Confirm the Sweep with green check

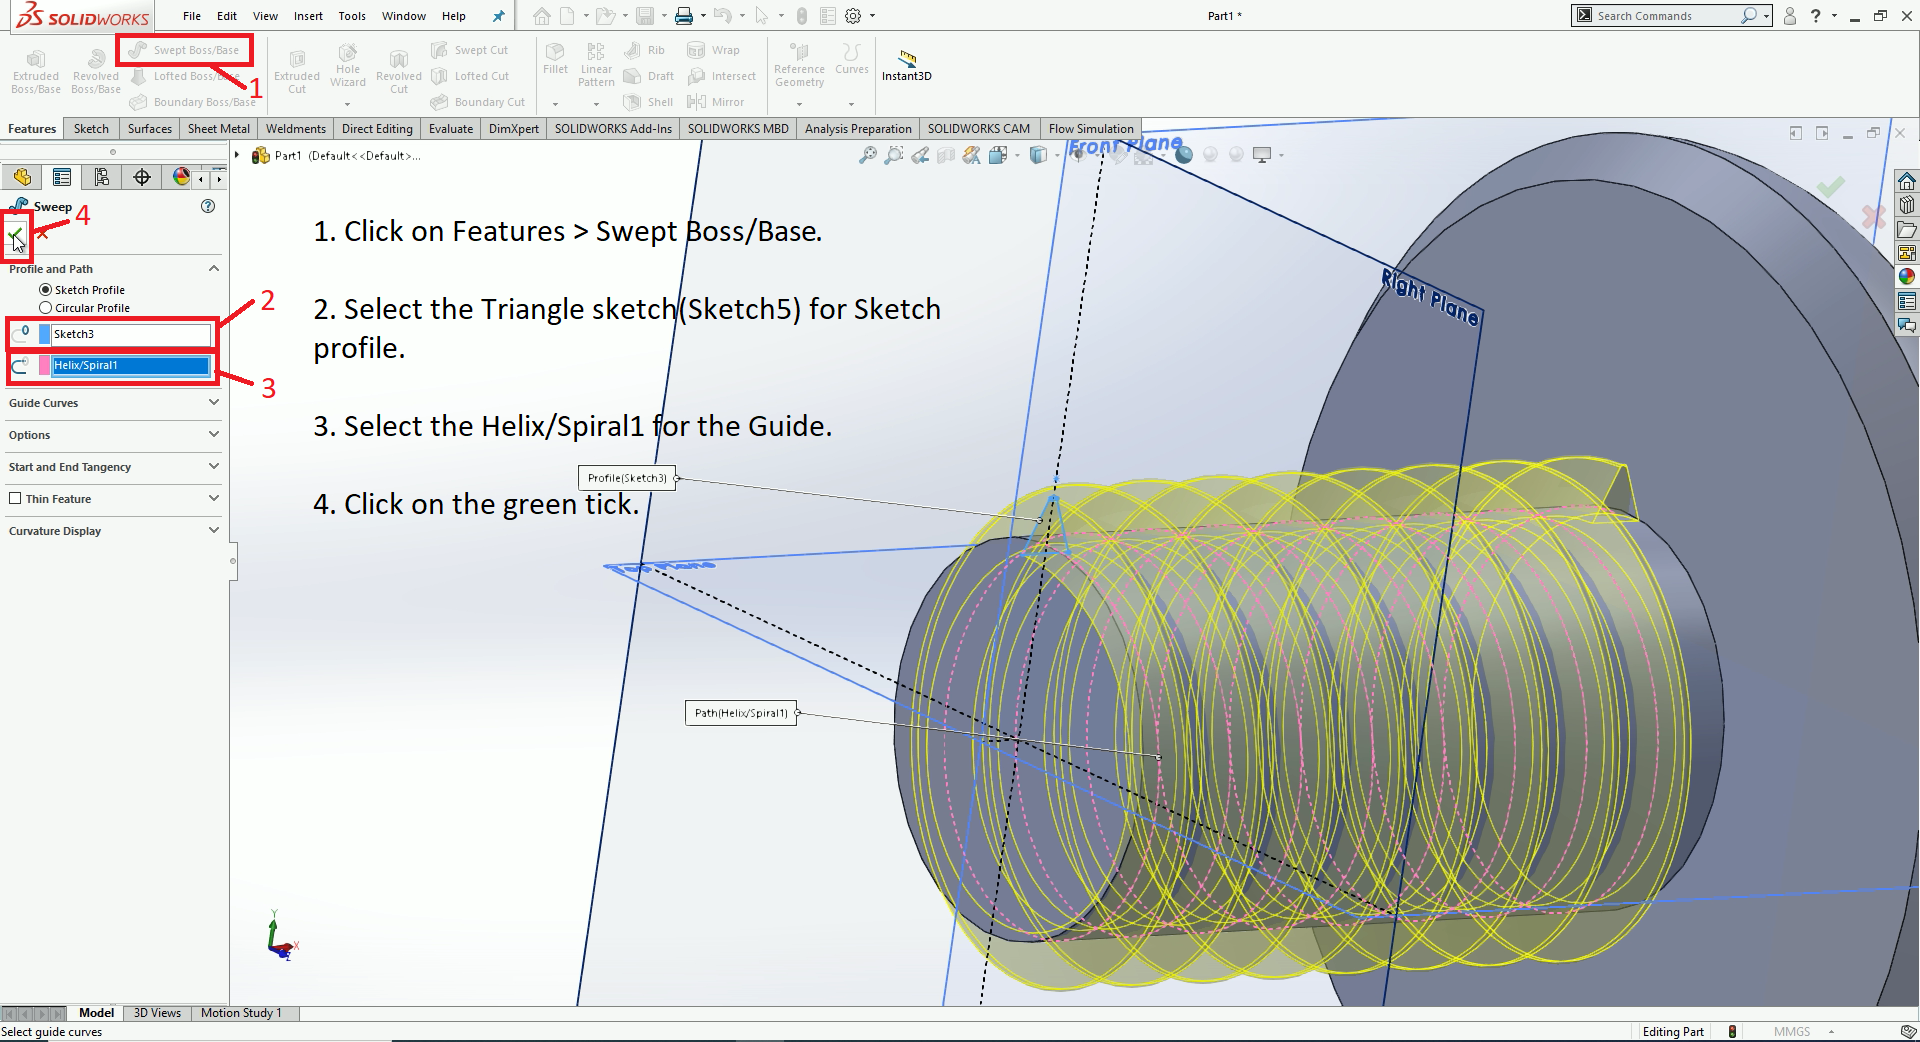click(x=15, y=236)
